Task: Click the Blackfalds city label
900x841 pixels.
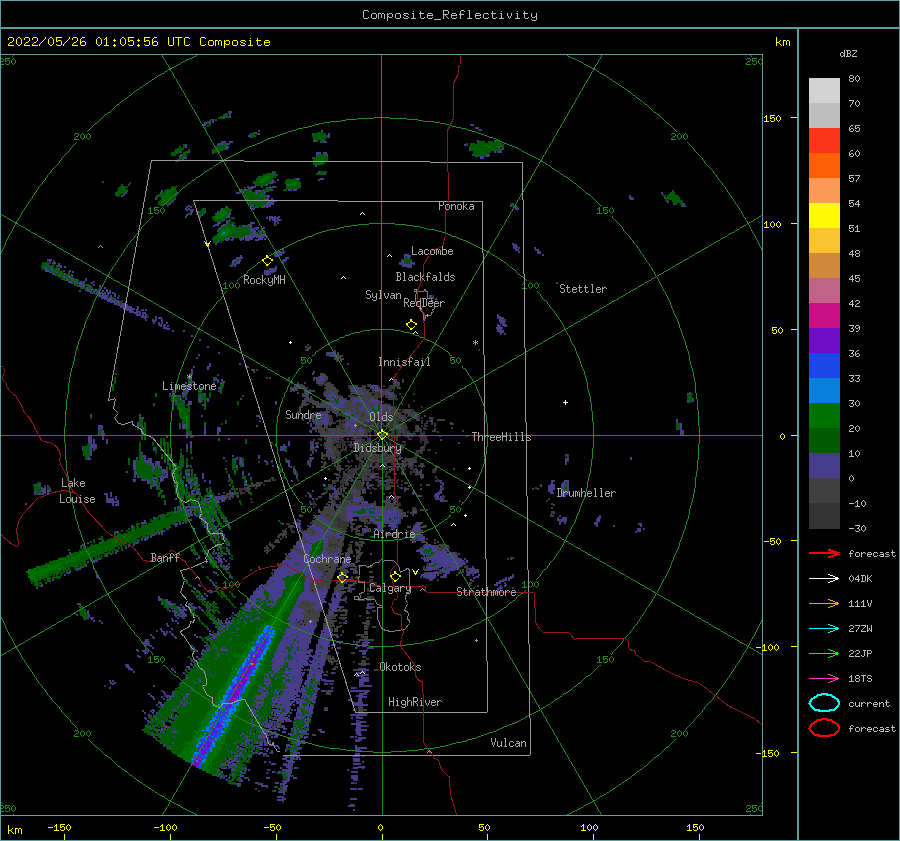Action: pyautogui.click(x=425, y=277)
